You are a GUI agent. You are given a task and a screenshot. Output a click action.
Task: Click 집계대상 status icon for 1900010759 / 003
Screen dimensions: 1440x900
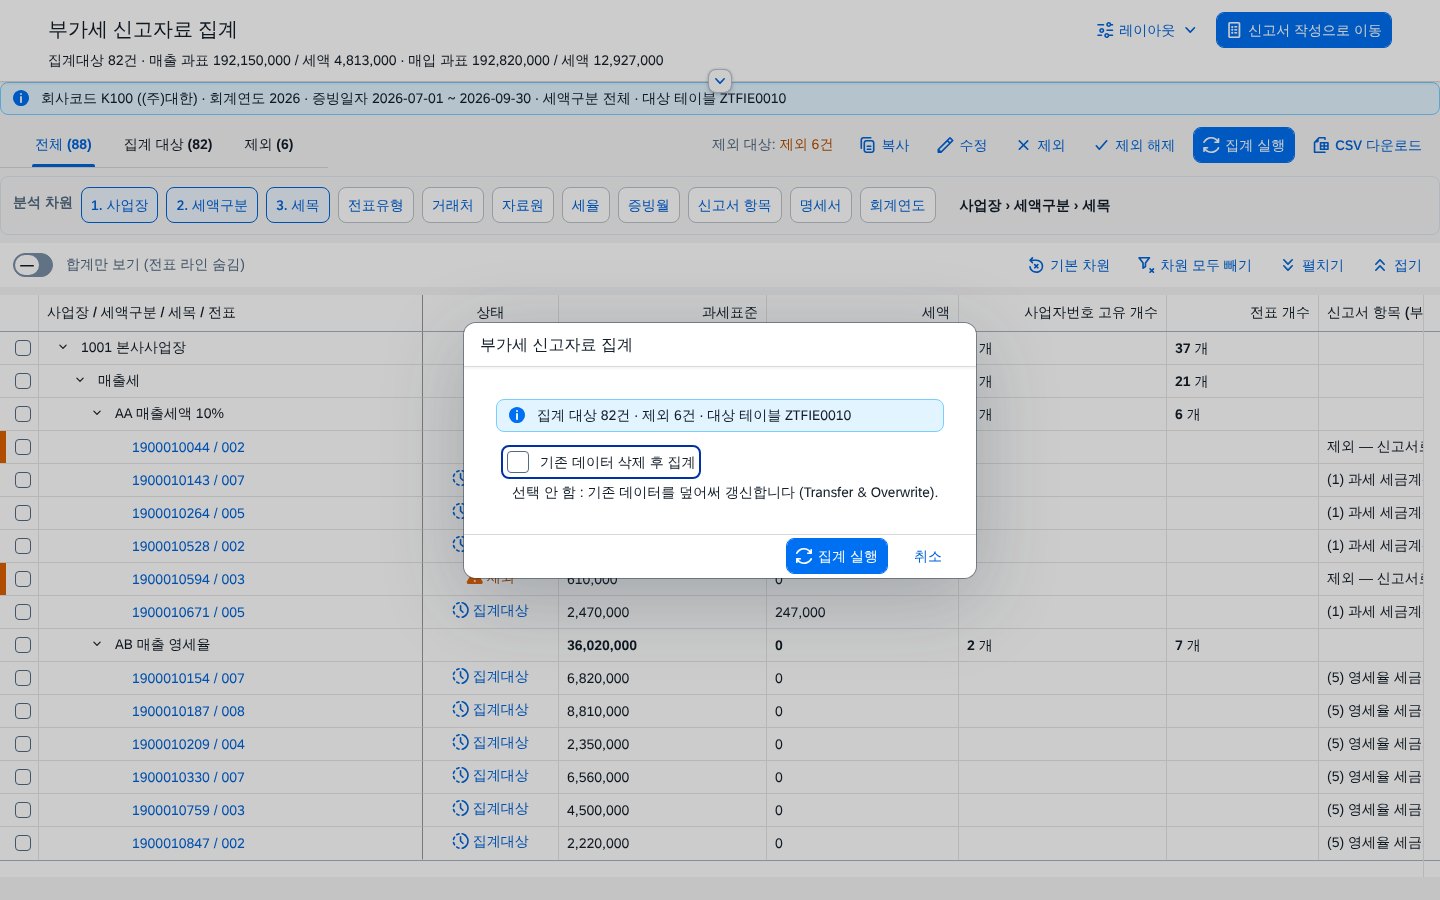coord(460,808)
